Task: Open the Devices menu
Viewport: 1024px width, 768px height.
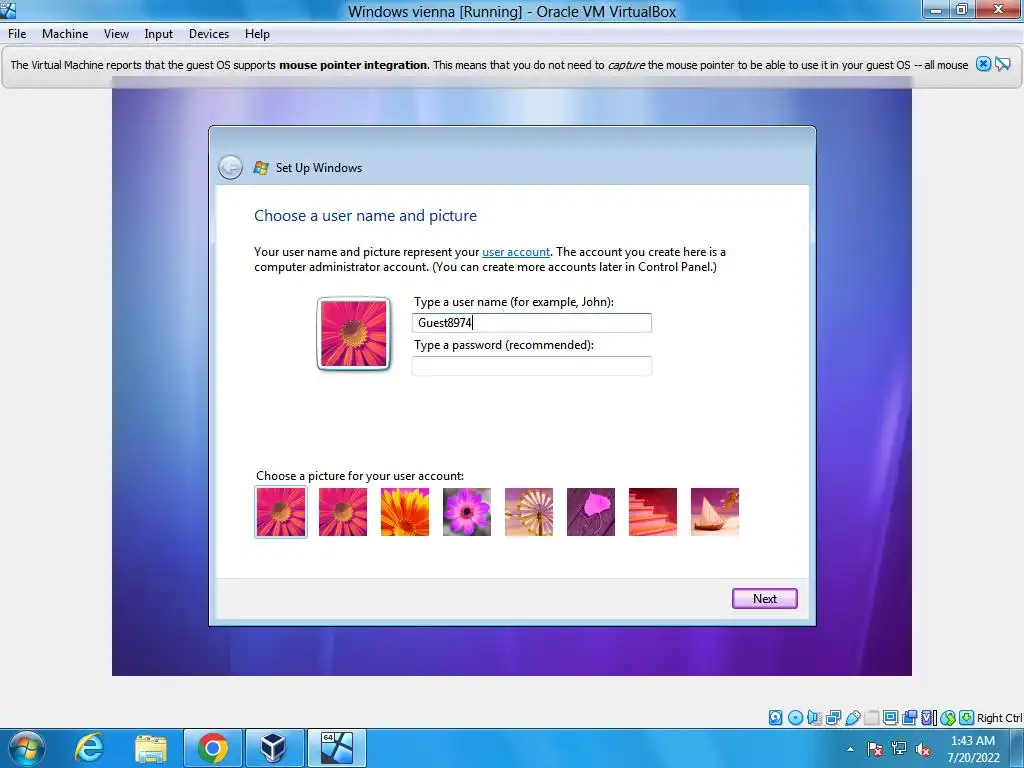Action: pyautogui.click(x=208, y=34)
